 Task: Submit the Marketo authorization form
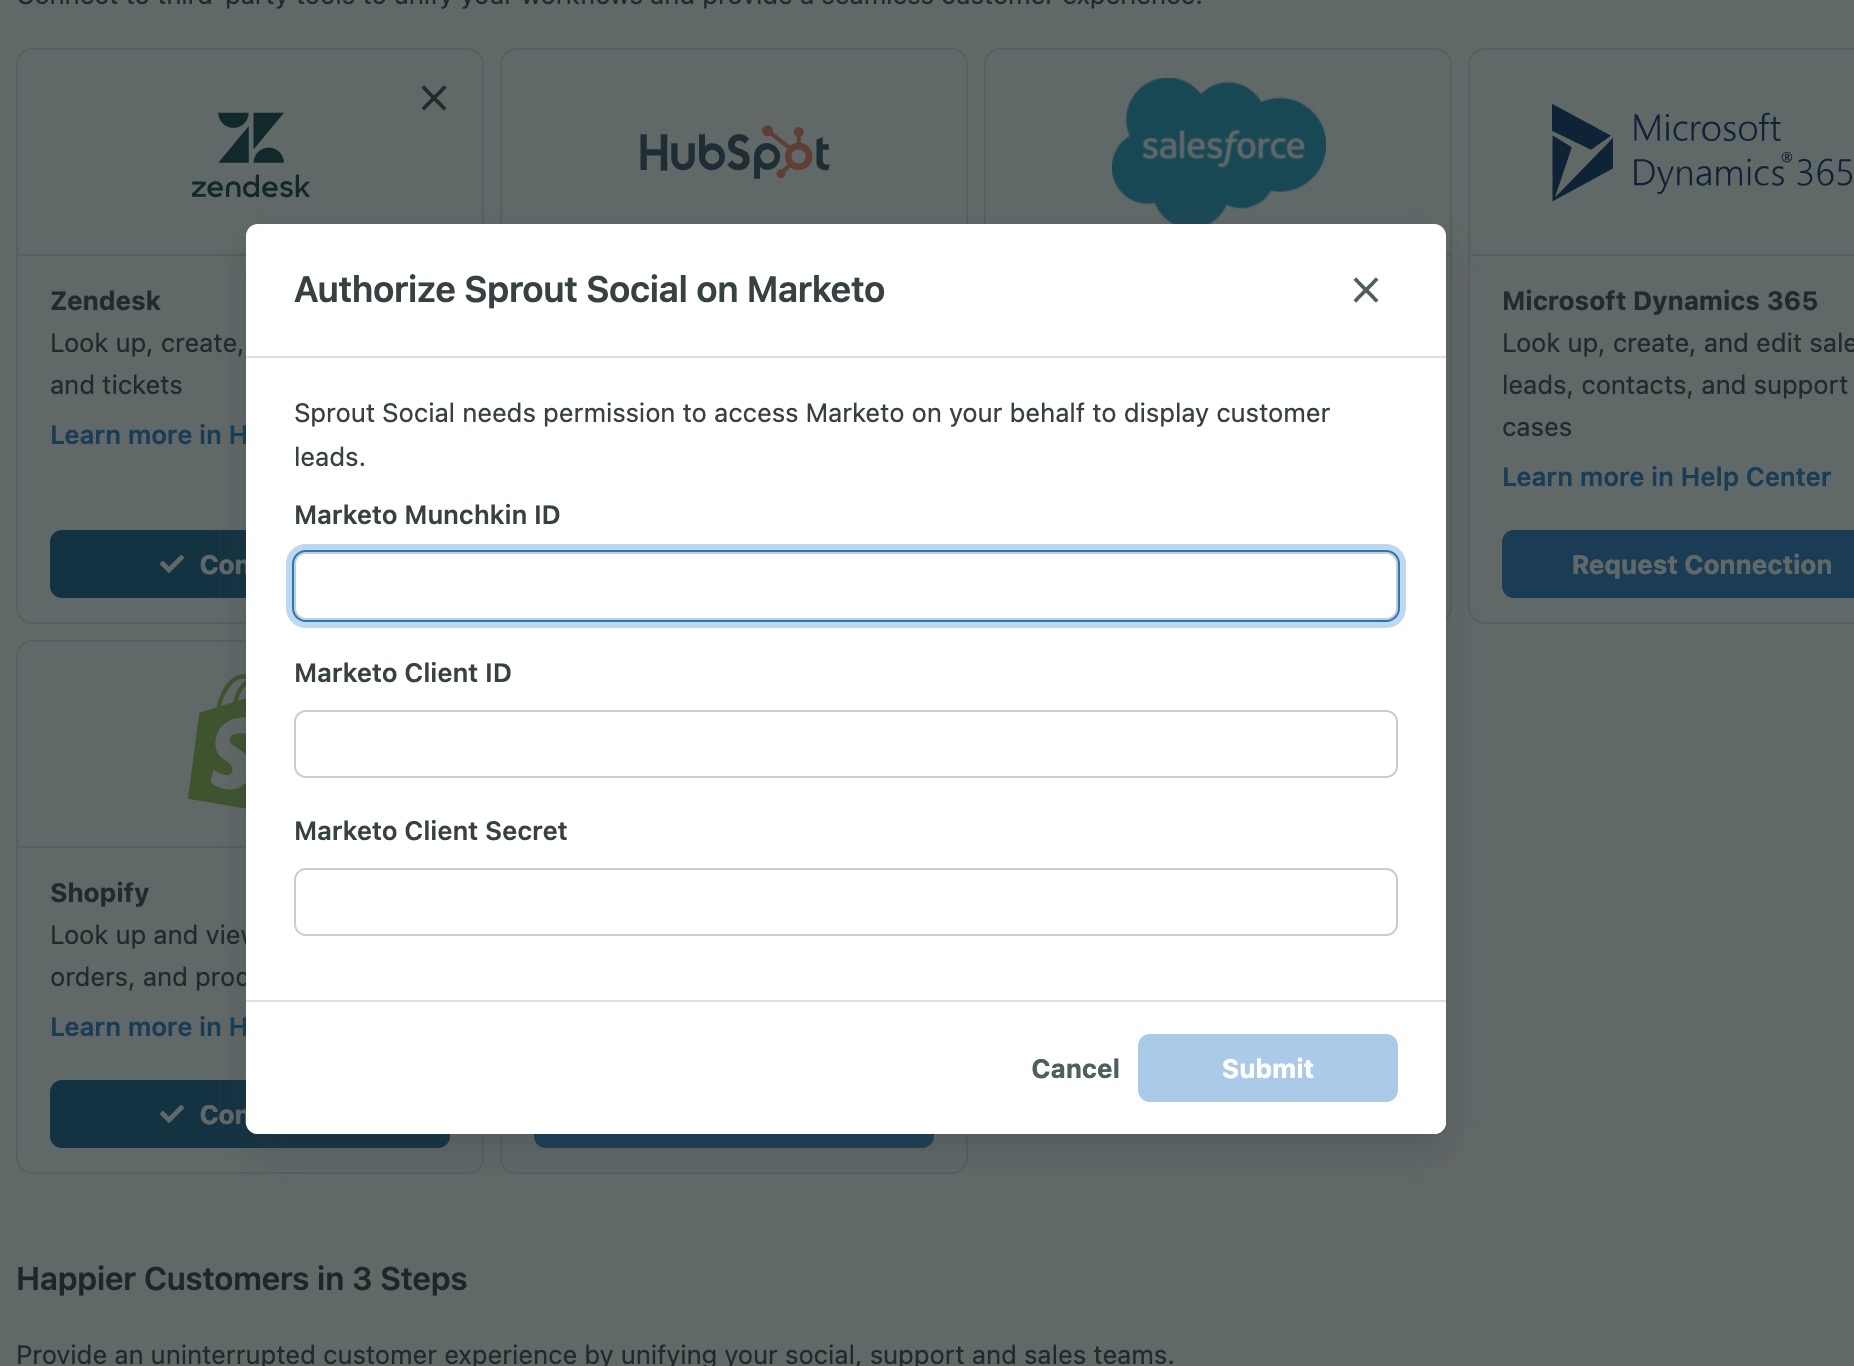(x=1268, y=1068)
